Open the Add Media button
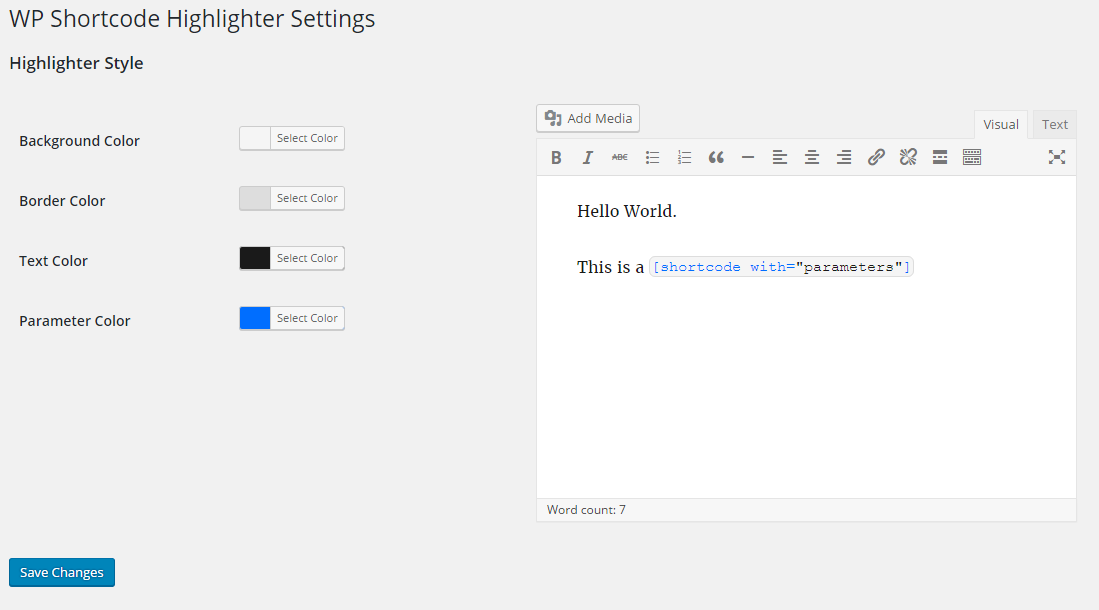Screen dimensions: 1099x610 click(x=588, y=118)
